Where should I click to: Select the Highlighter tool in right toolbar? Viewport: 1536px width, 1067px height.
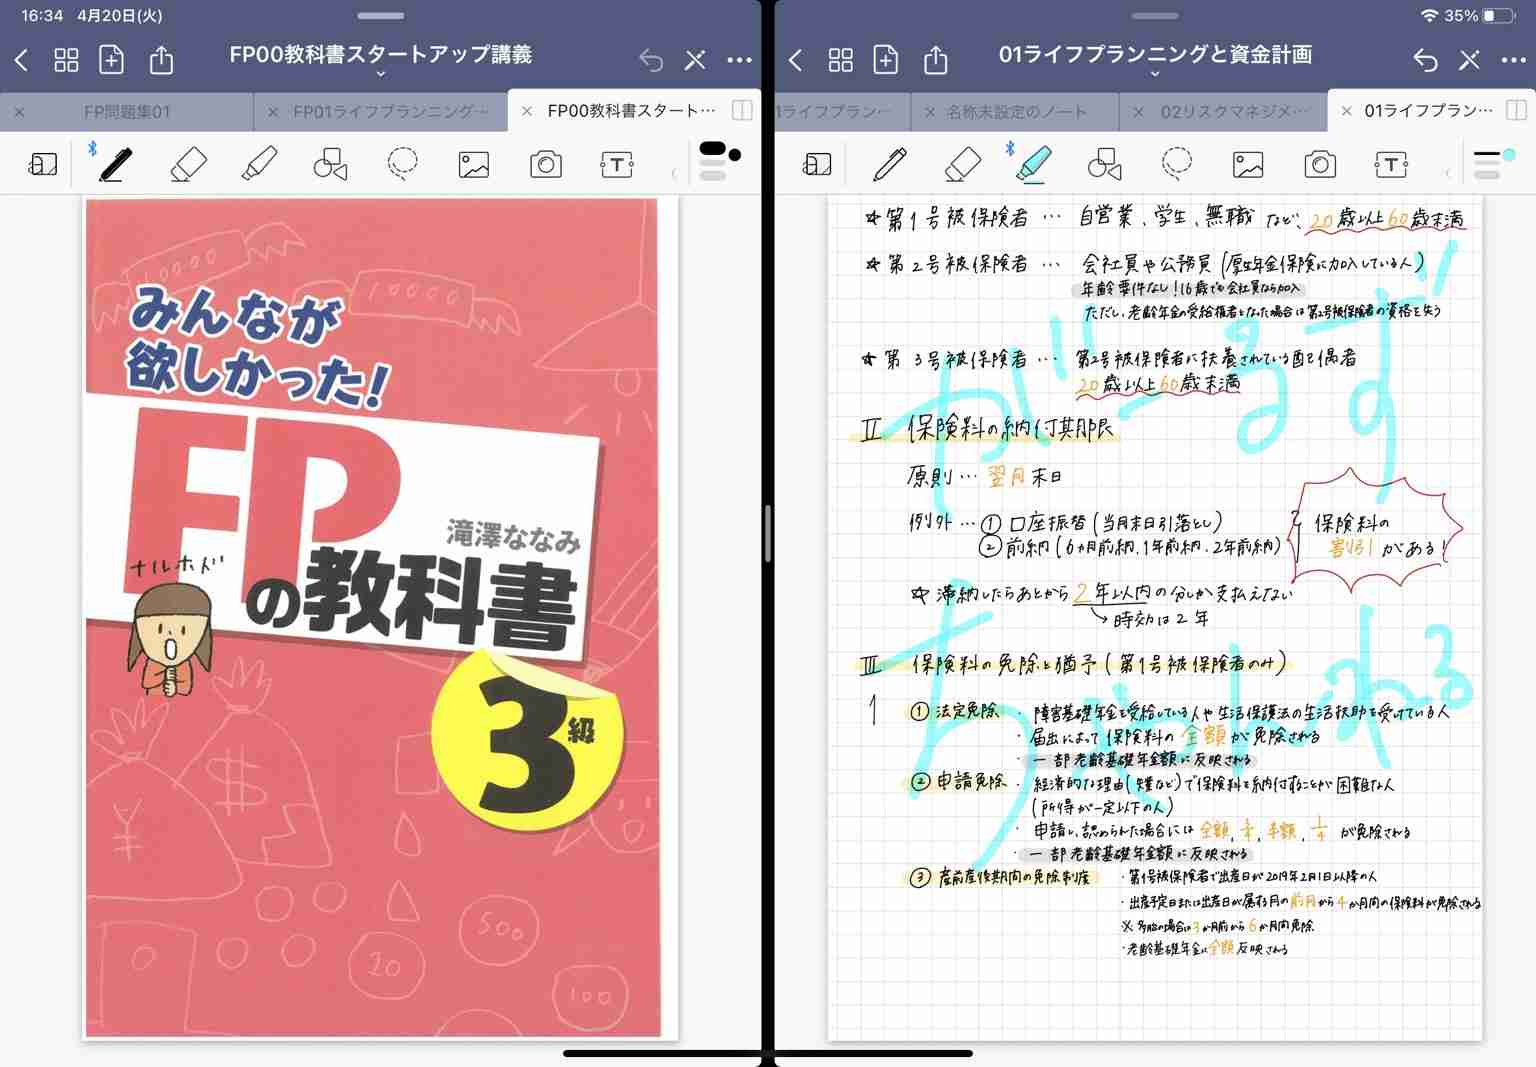click(x=1034, y=164)
